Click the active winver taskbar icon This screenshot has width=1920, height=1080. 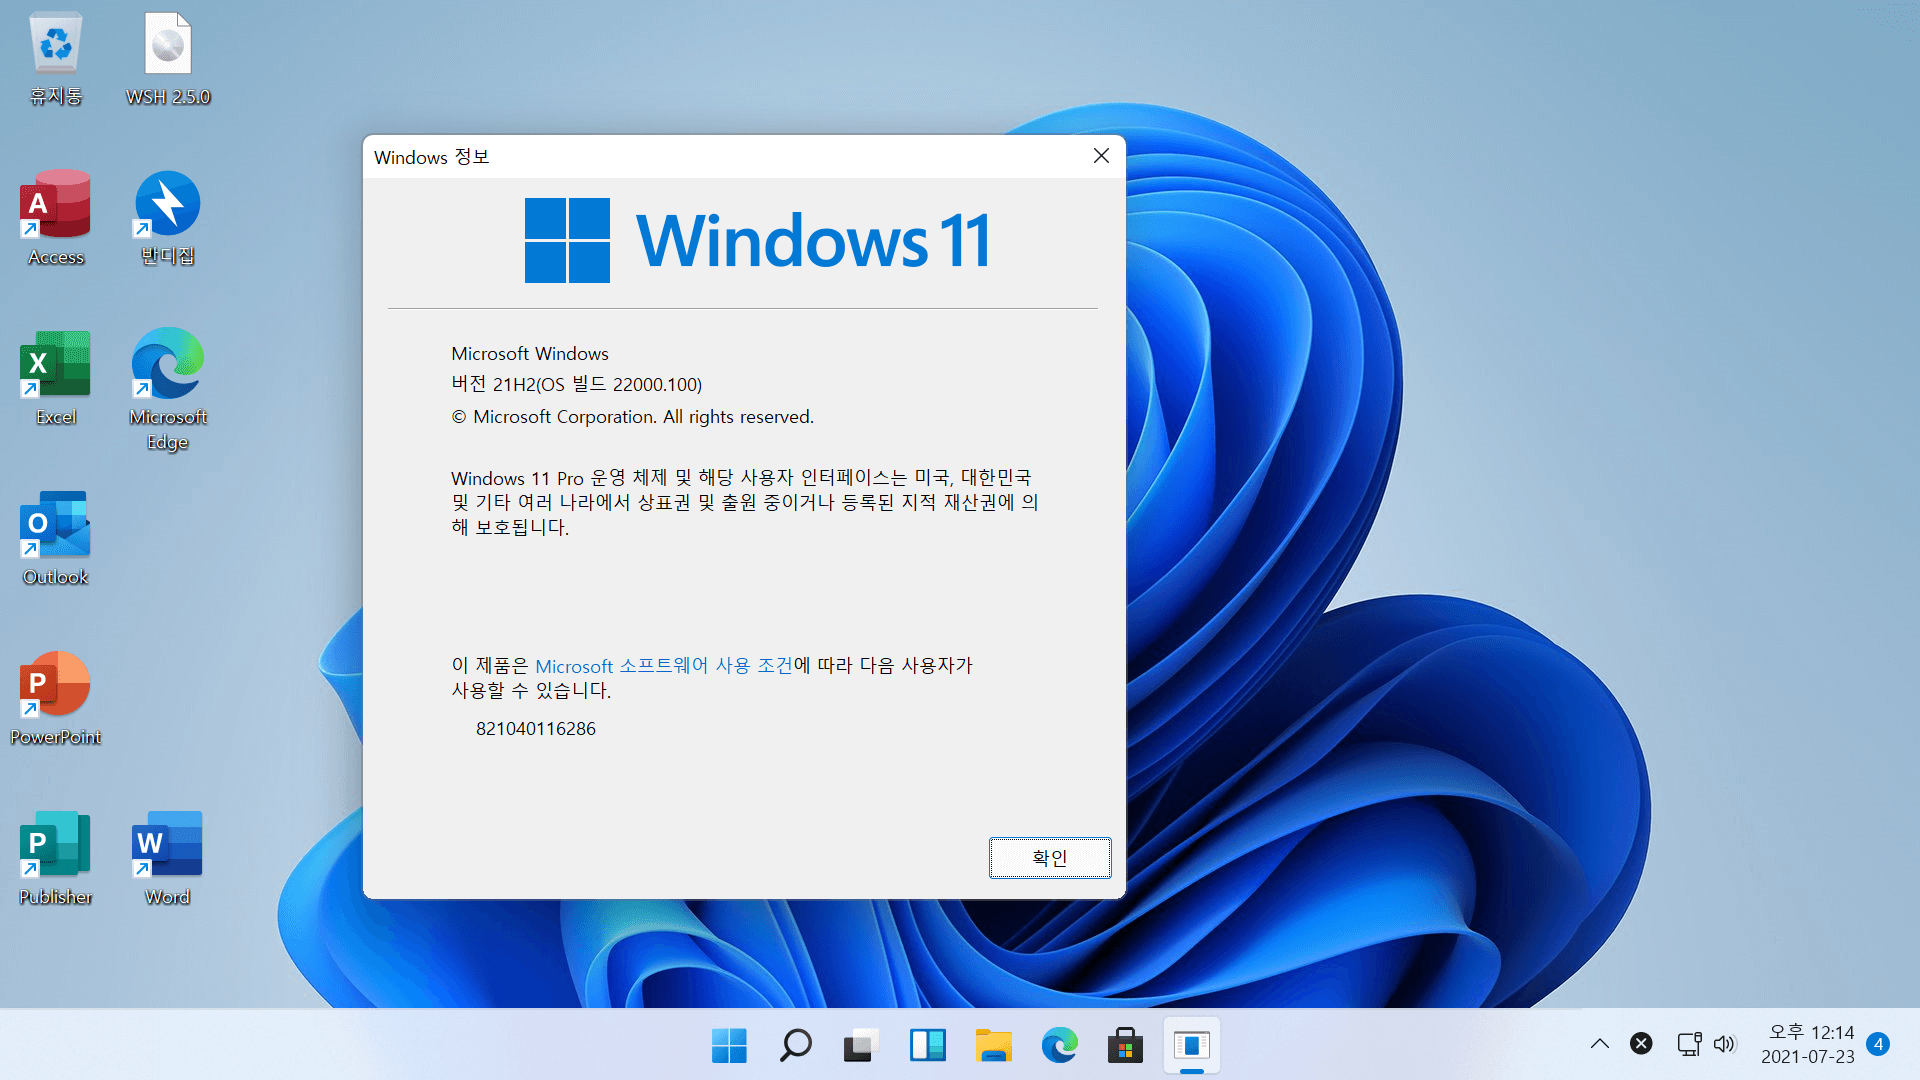click(1191, 1045)
